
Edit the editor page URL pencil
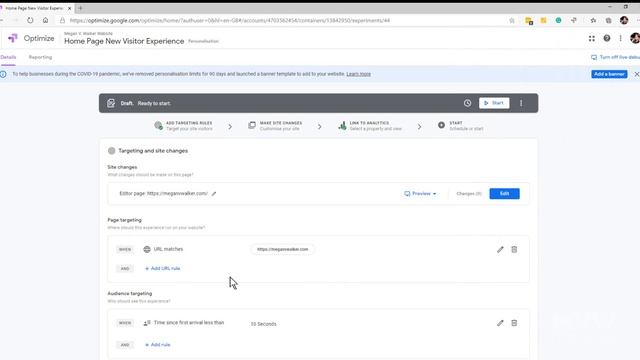(x=214, y=194)
